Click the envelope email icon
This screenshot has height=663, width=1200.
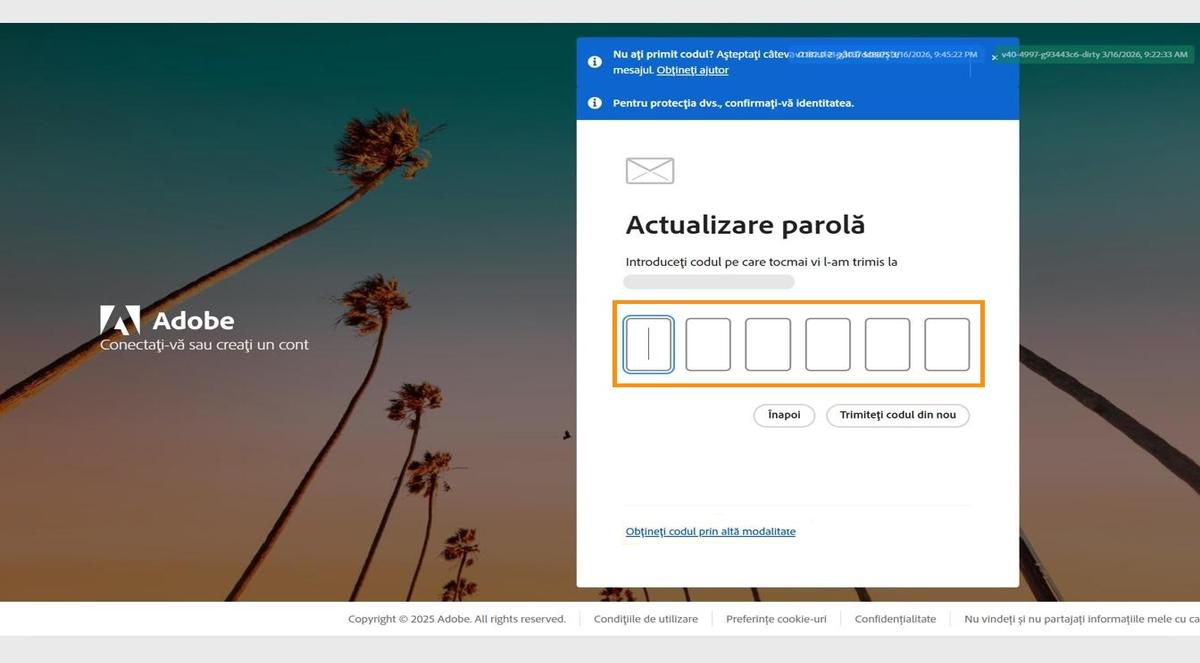(649, 170)
